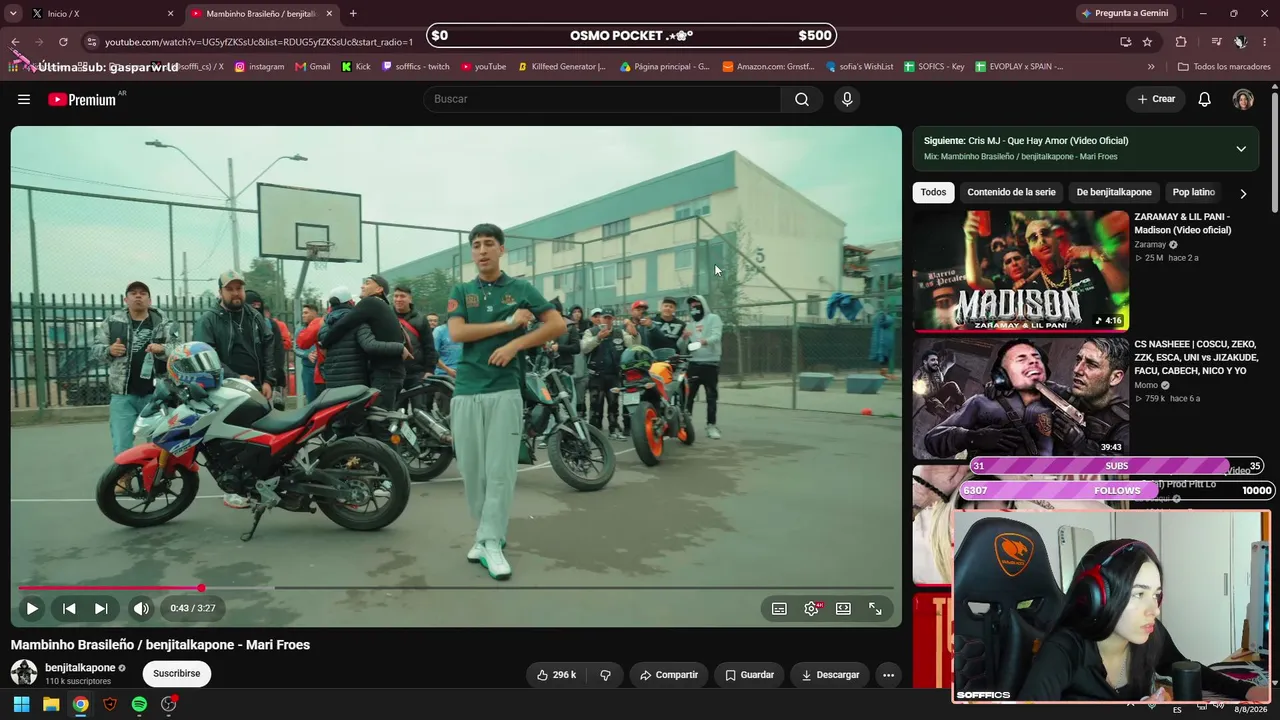This screenshot has height=720, width=1280.
Task: Mute the video volume
Action: coord(141,608)
